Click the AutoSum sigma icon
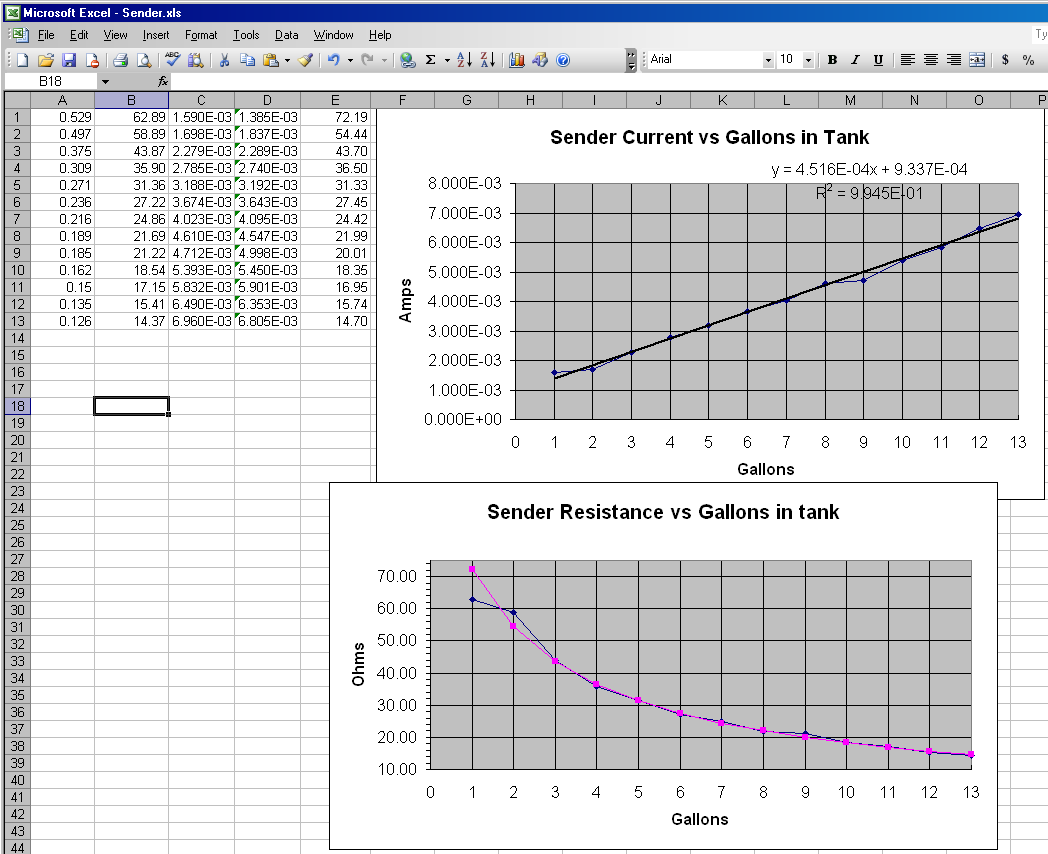 (x=430, y=60)
